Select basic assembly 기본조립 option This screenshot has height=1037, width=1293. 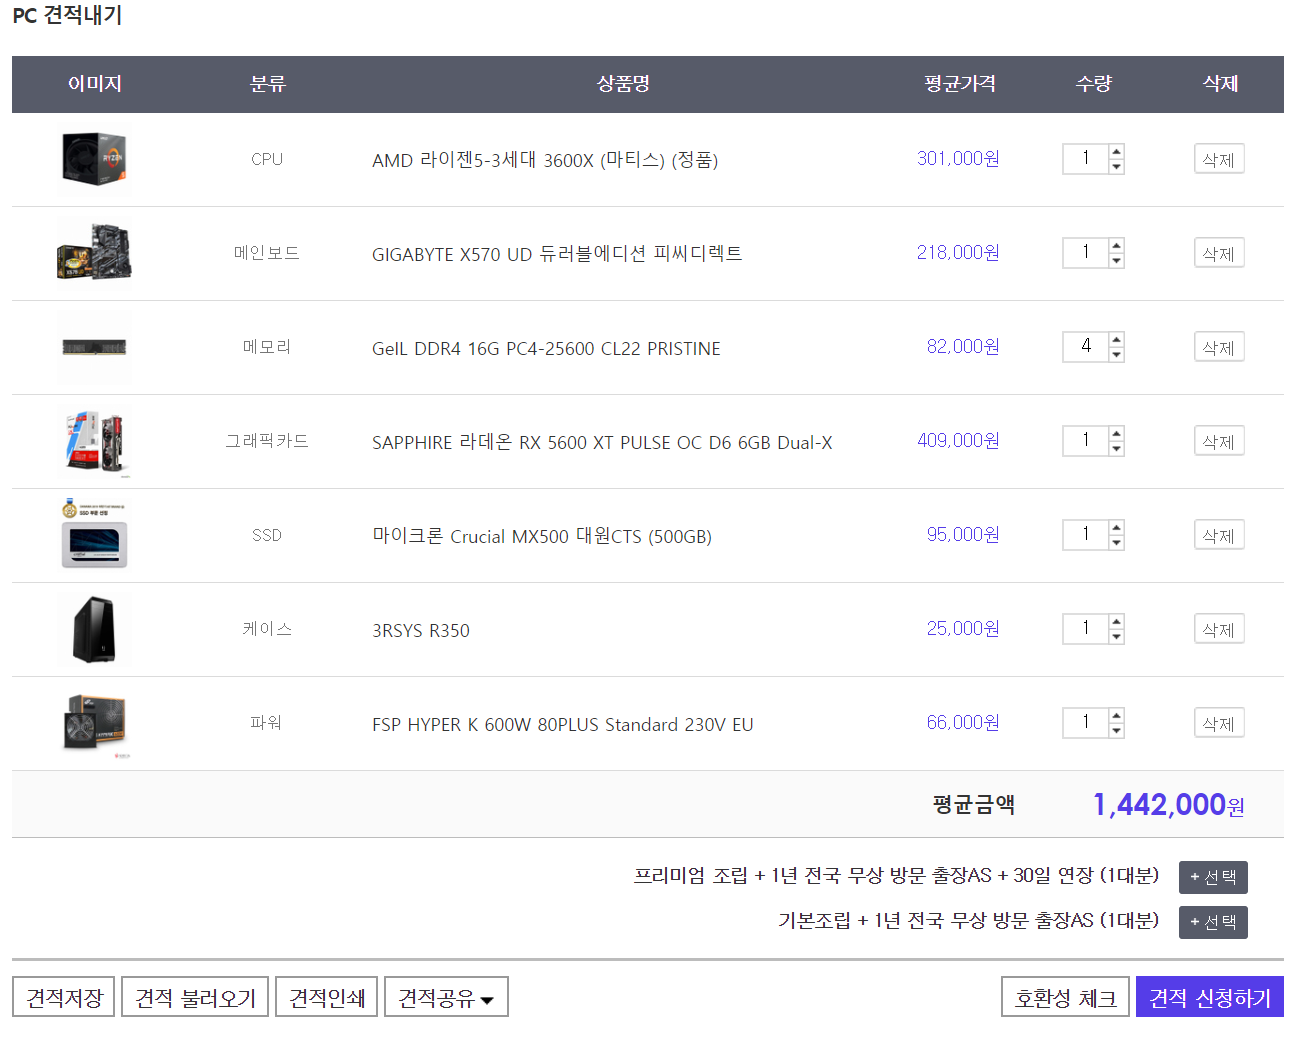1213,922
